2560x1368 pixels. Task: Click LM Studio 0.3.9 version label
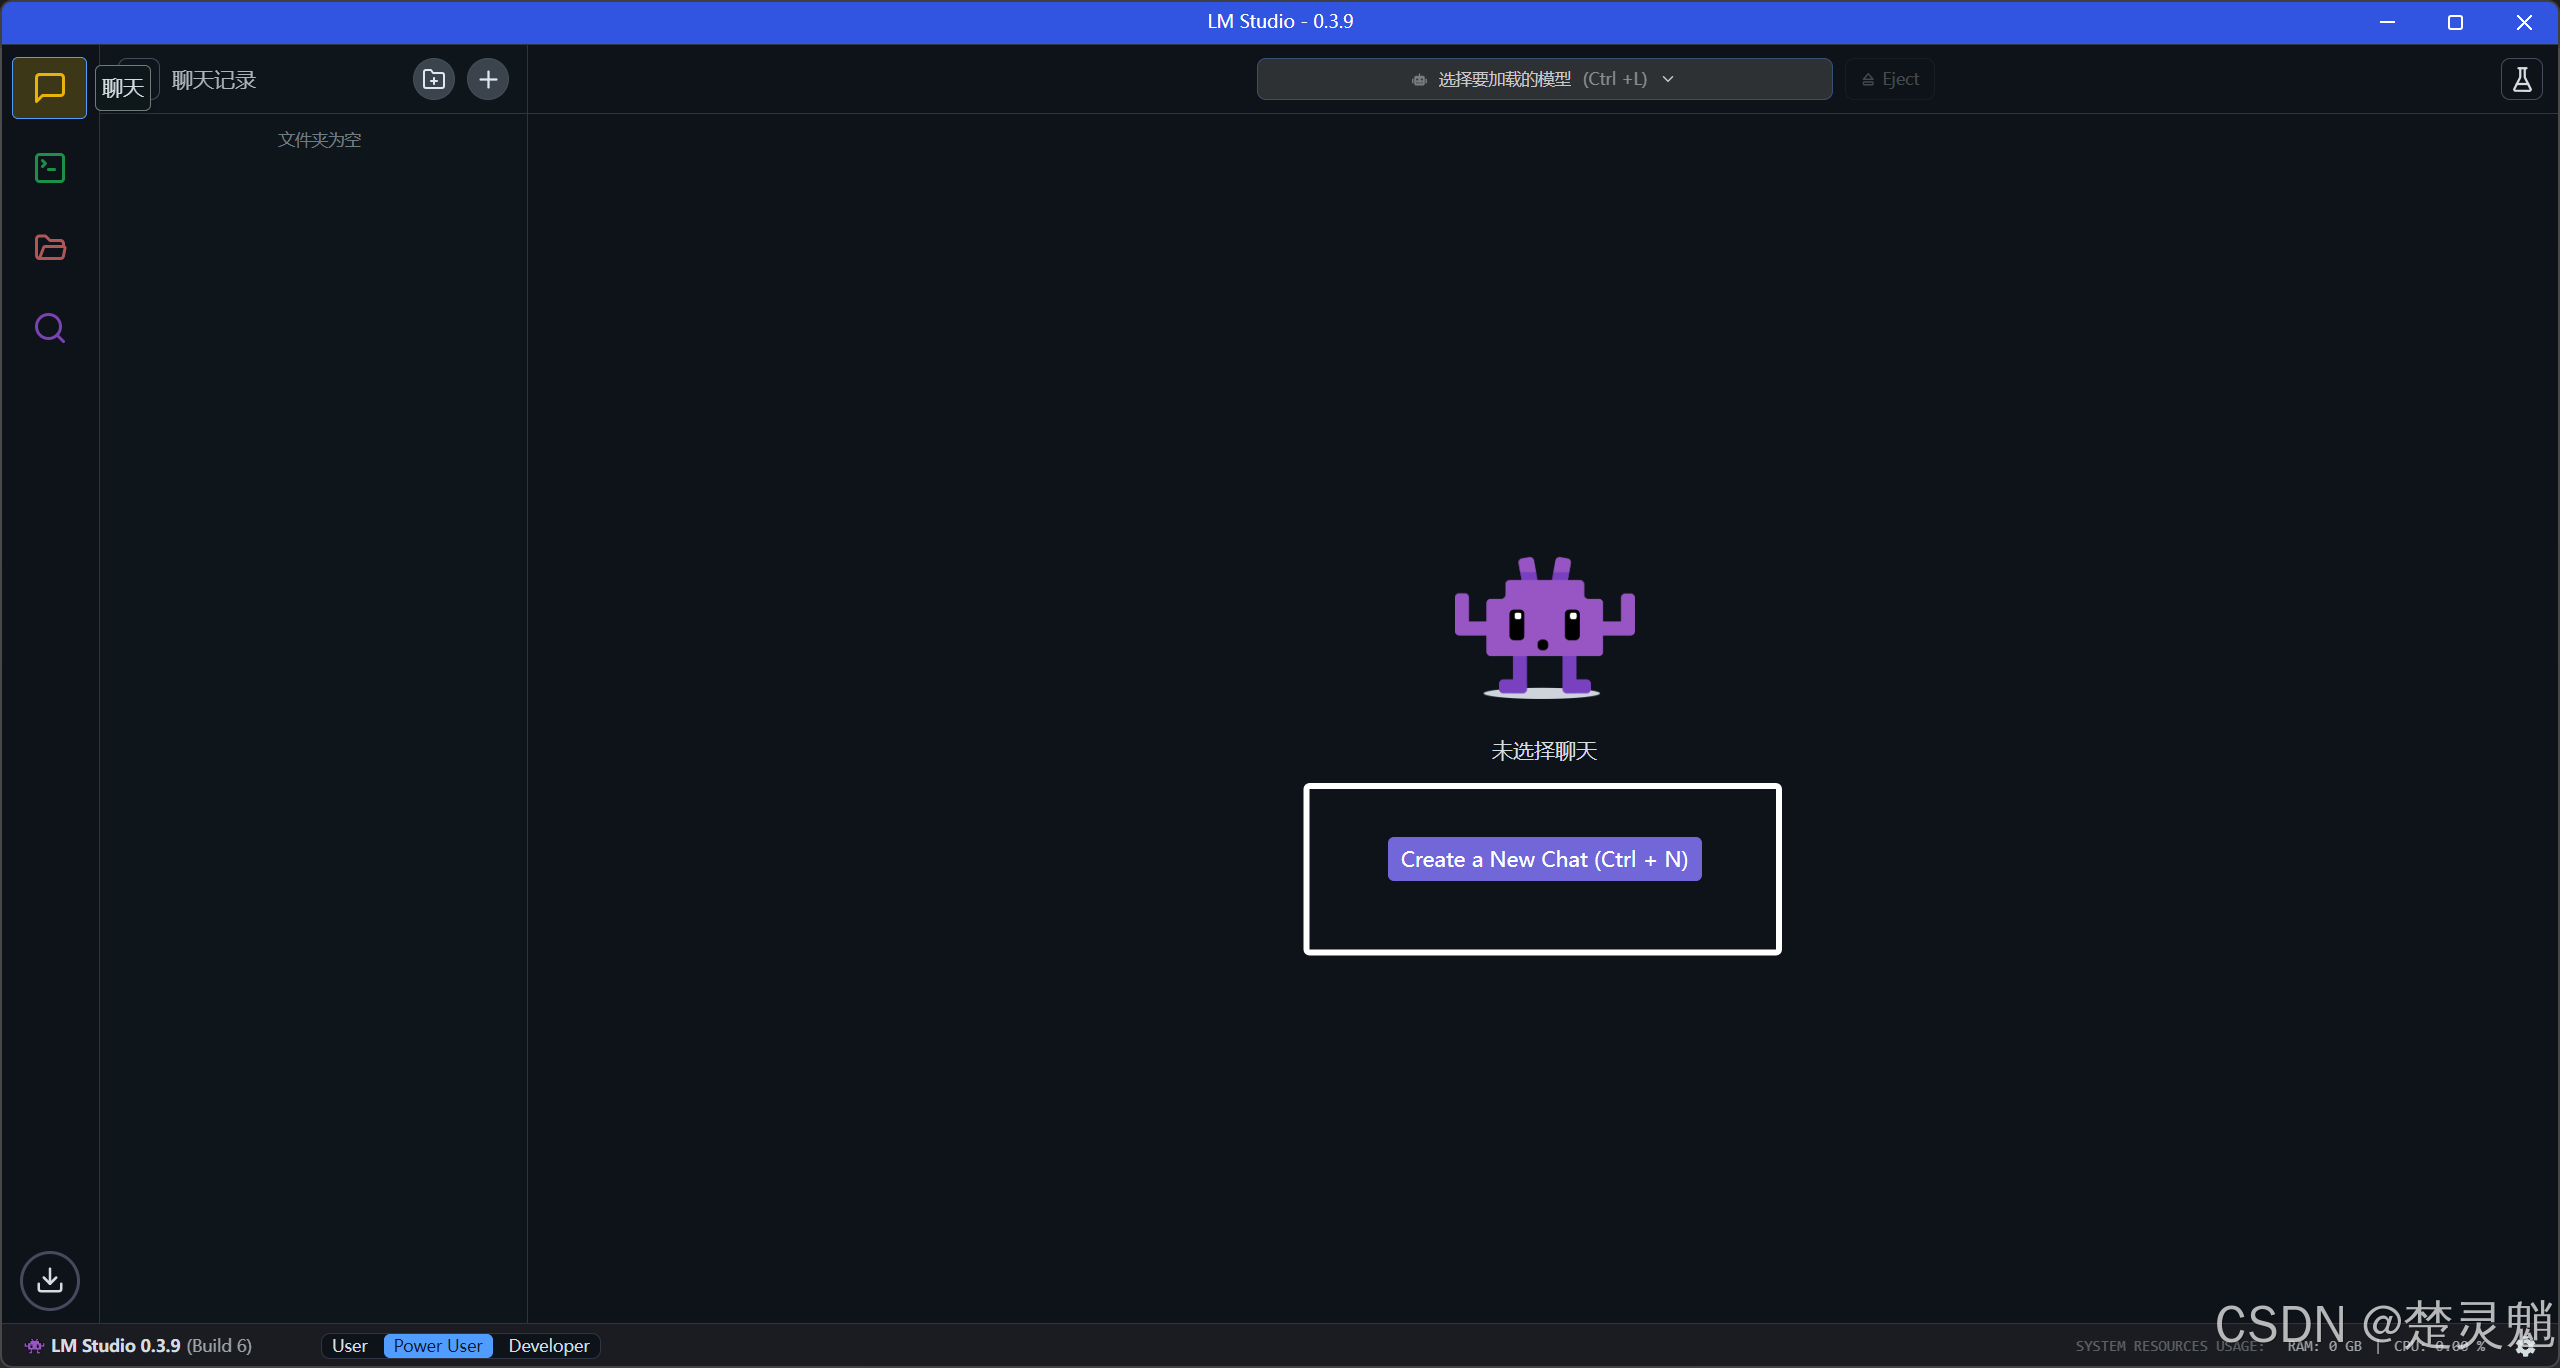tap(115, 1346)
